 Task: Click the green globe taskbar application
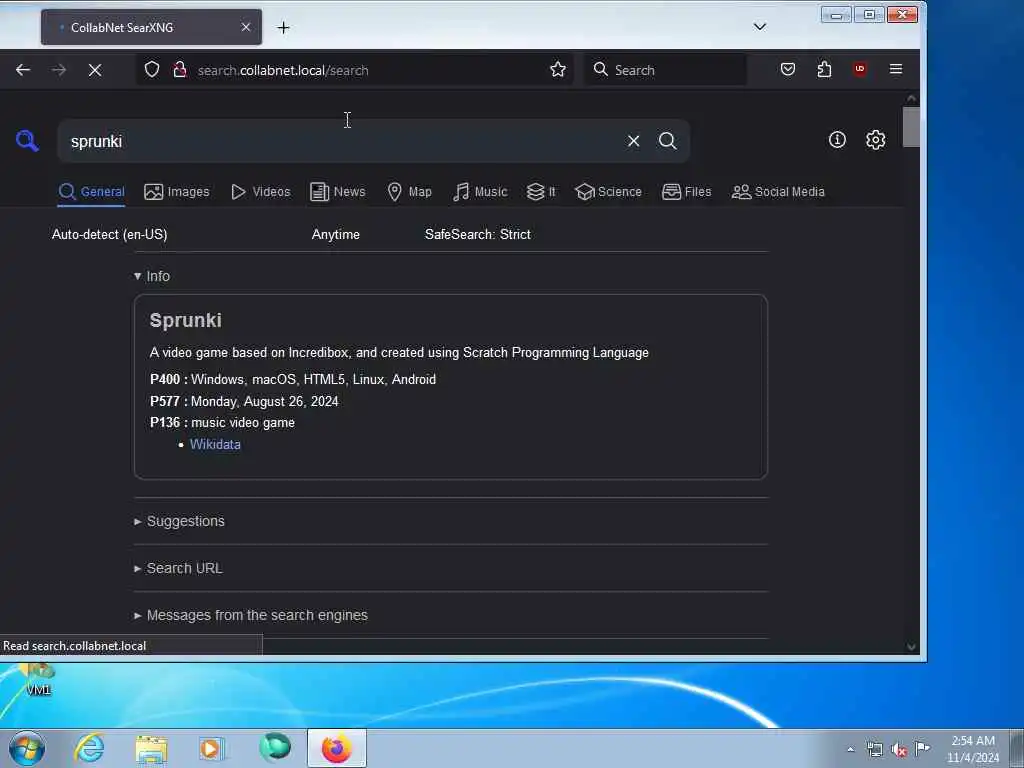[275, 748]
